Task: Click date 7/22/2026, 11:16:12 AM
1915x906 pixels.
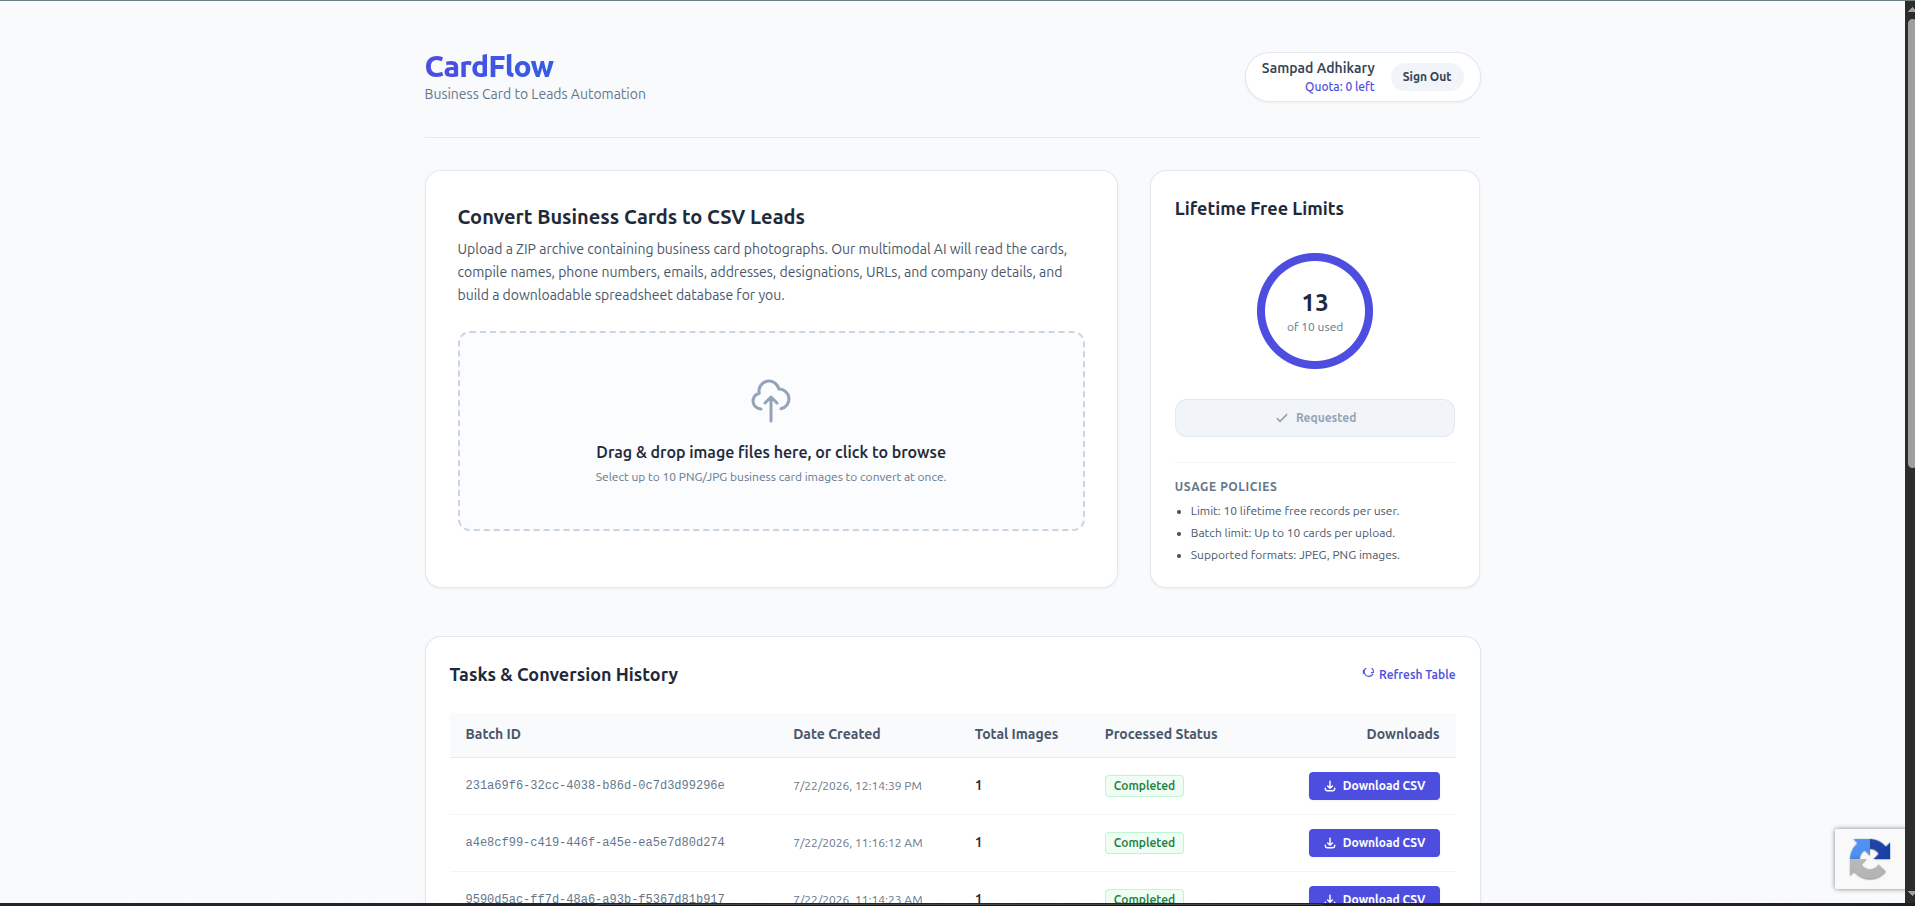Action: [x=858, y=843]
